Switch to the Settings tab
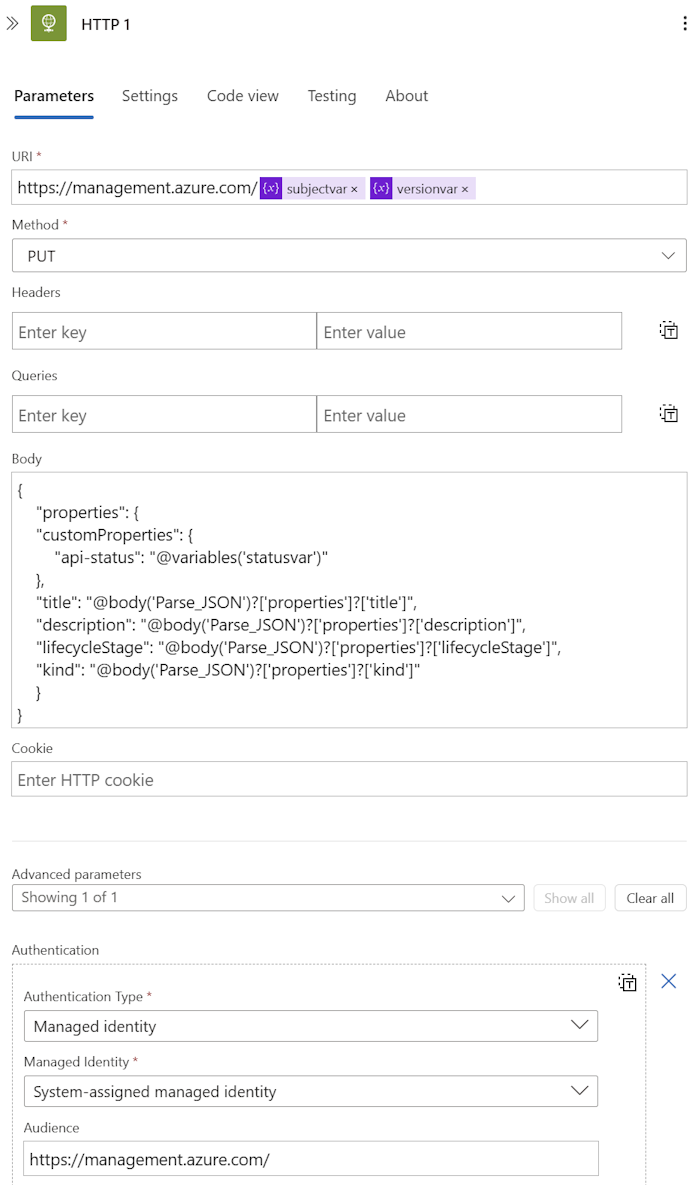The height and width of the screenshot is (1185, 695). [x=150, y=96]
